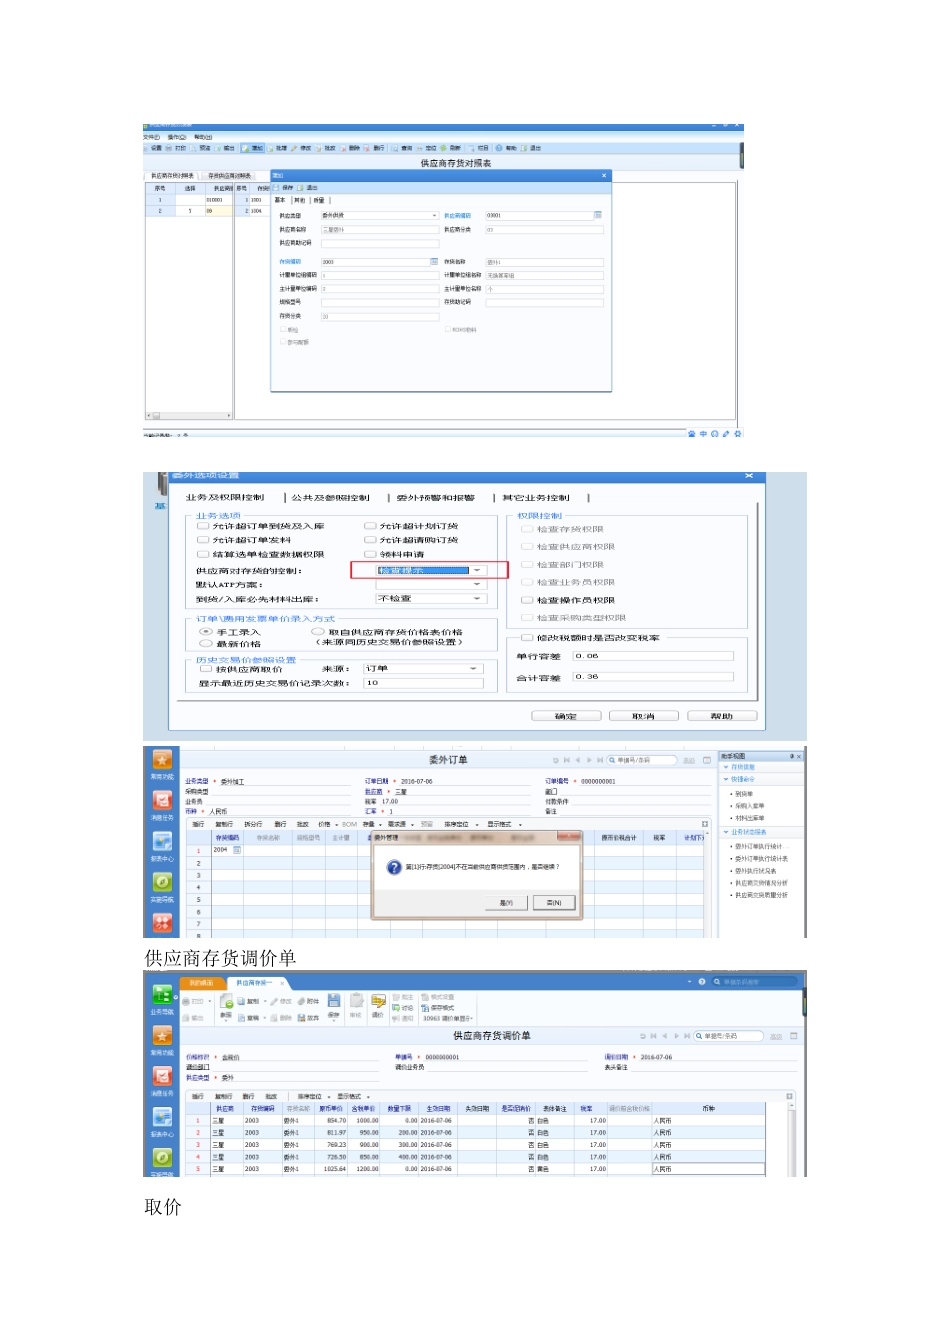
Task: Click 取消 button in 委外选项设置 dialog
Action: coord(644,716)
